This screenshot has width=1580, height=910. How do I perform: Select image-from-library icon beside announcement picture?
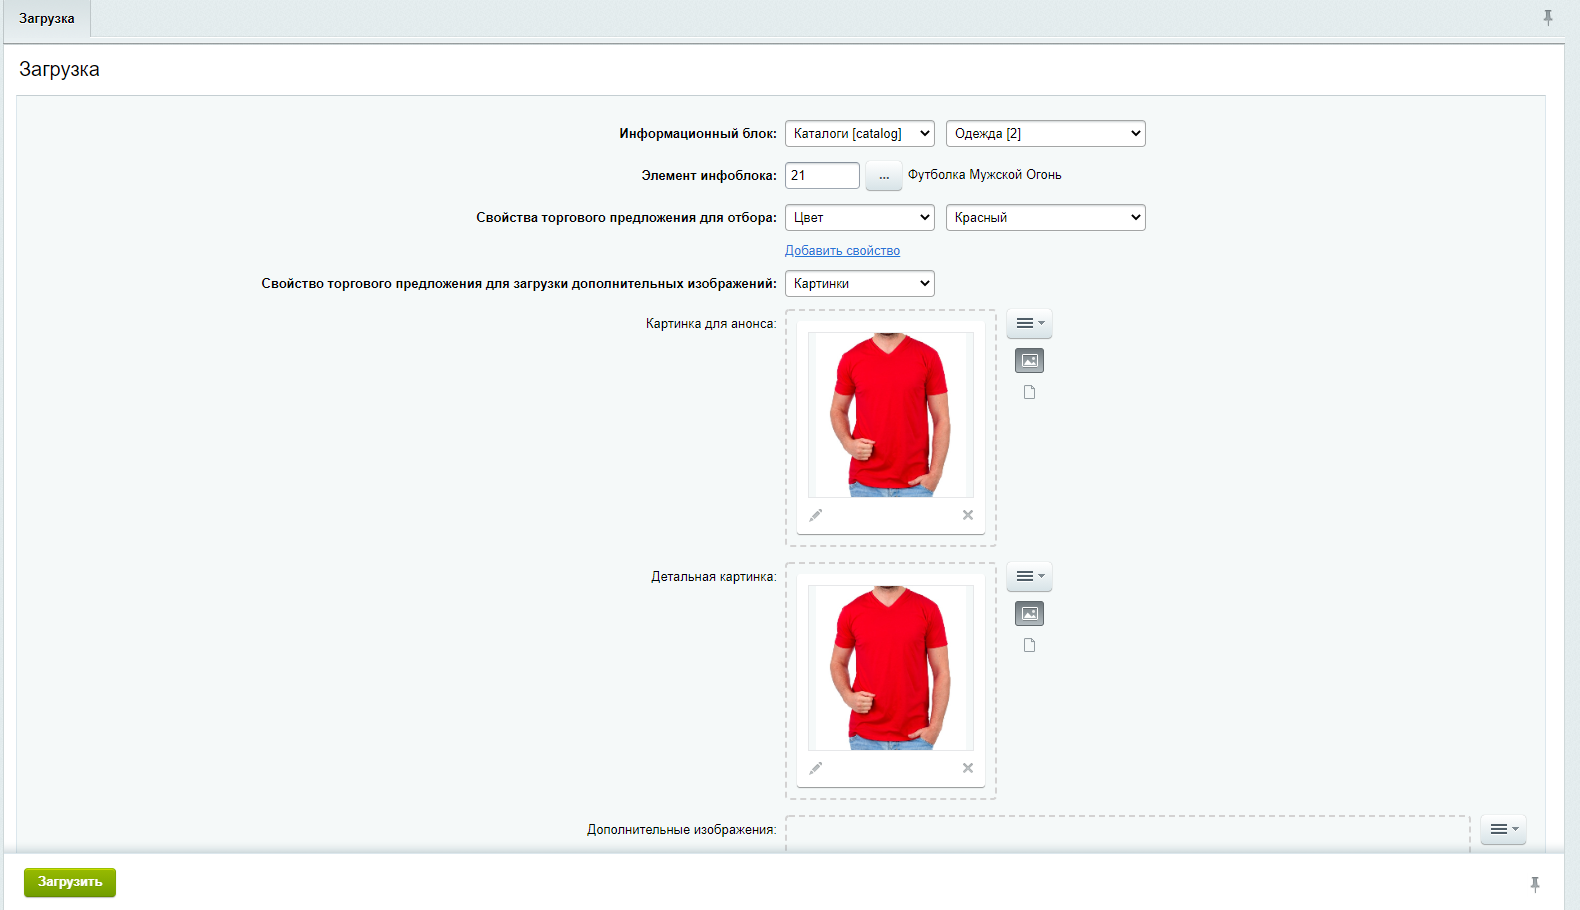coord(1029,361)
